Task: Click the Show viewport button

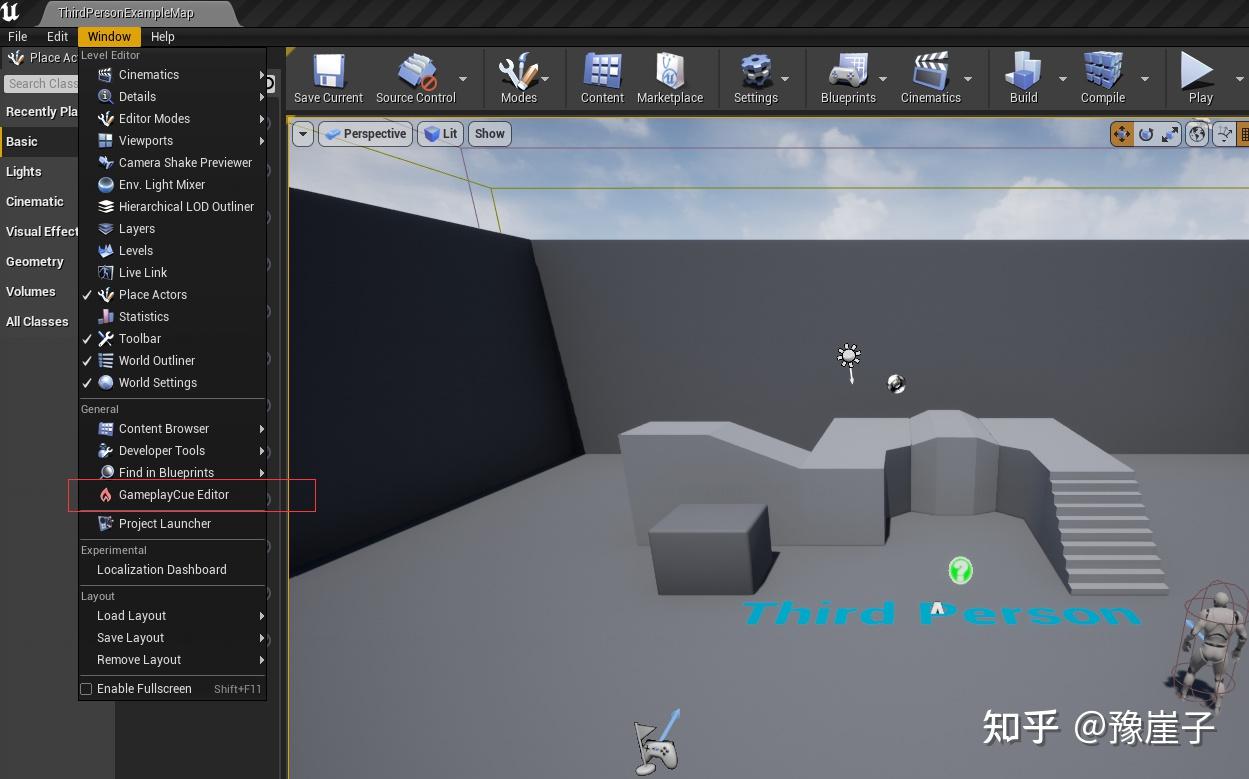Action: point(490,134)
